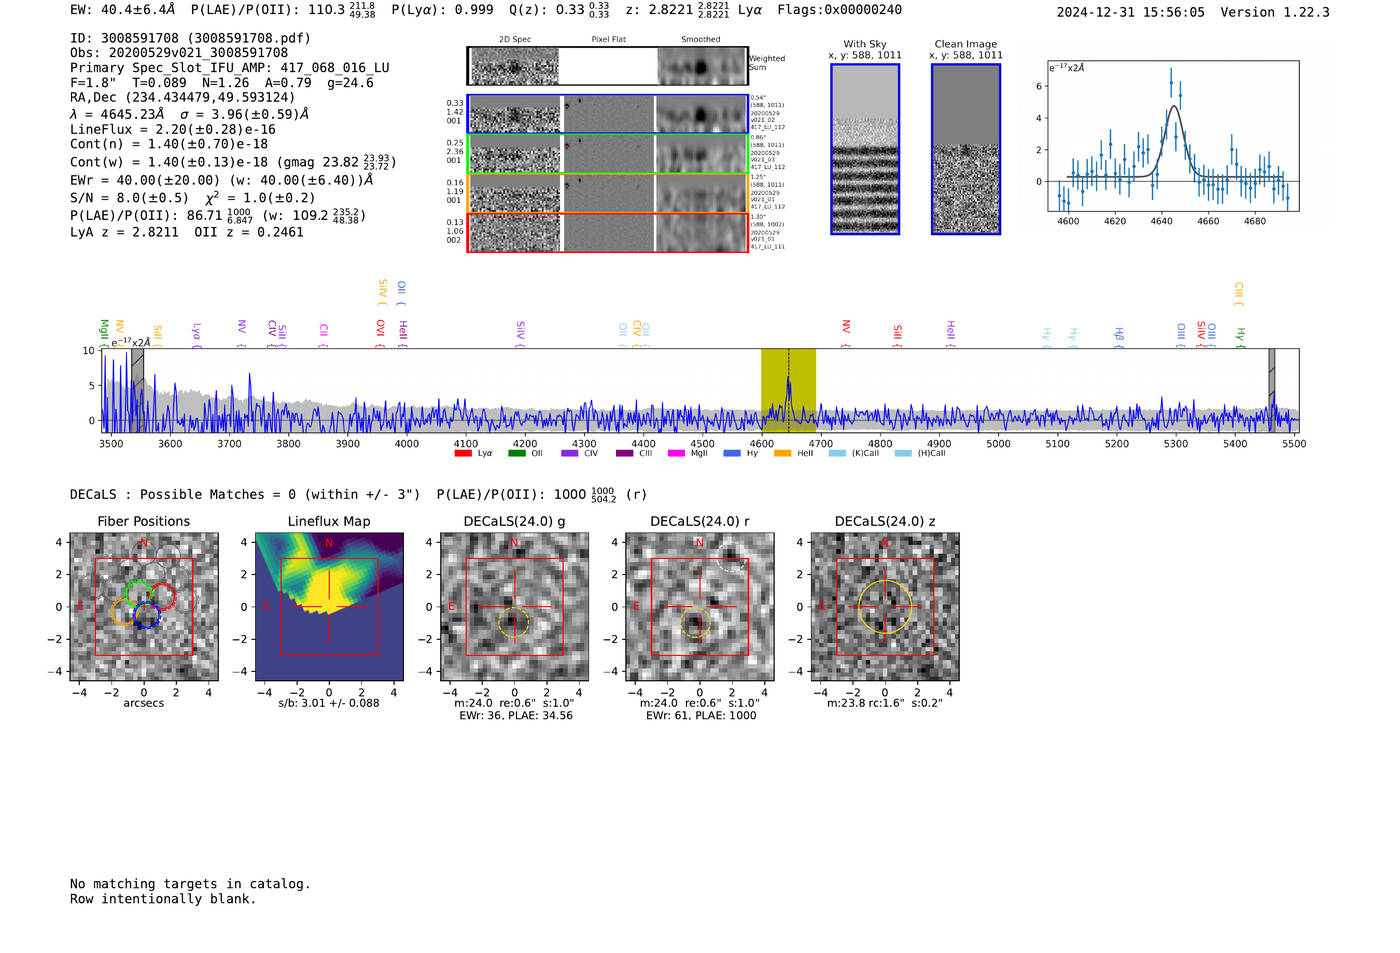This screenshot has height=953, width=1400.
Task: Click the EWr = 40.00(±20.00) line
Action: click(222, 180)
